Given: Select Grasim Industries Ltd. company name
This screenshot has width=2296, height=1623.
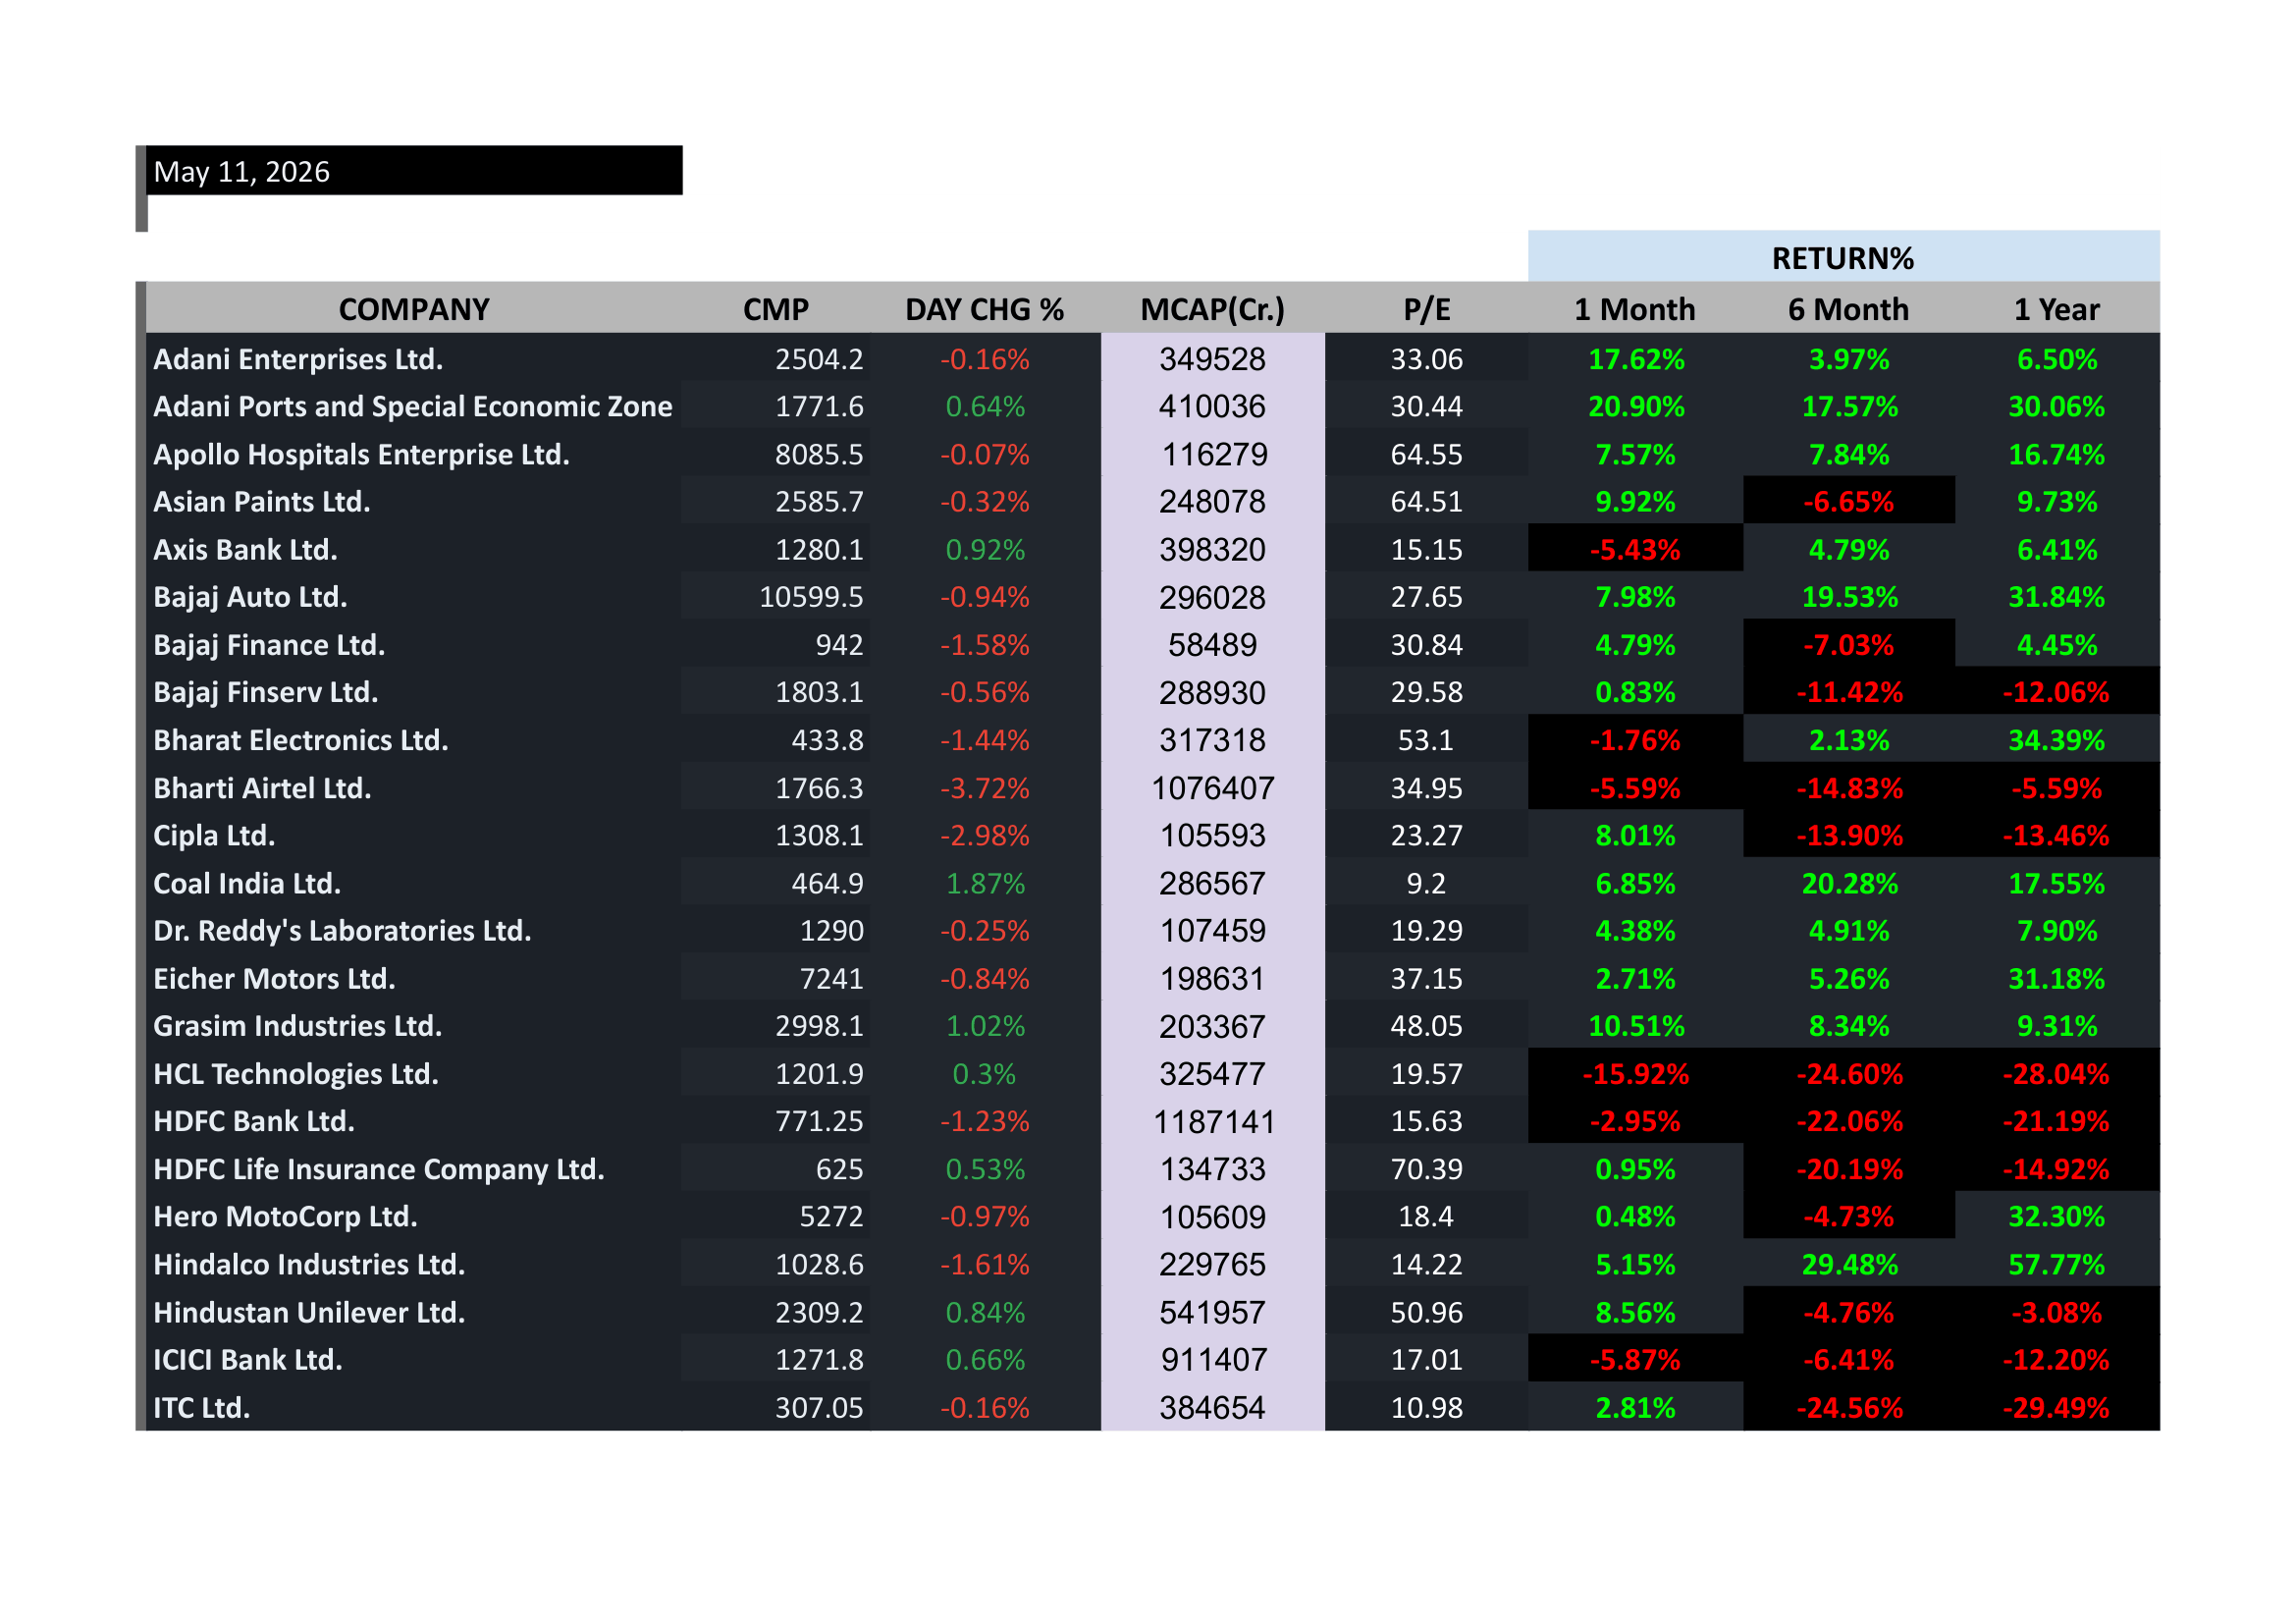Looking at the screenshot, I should (297, 1026).
